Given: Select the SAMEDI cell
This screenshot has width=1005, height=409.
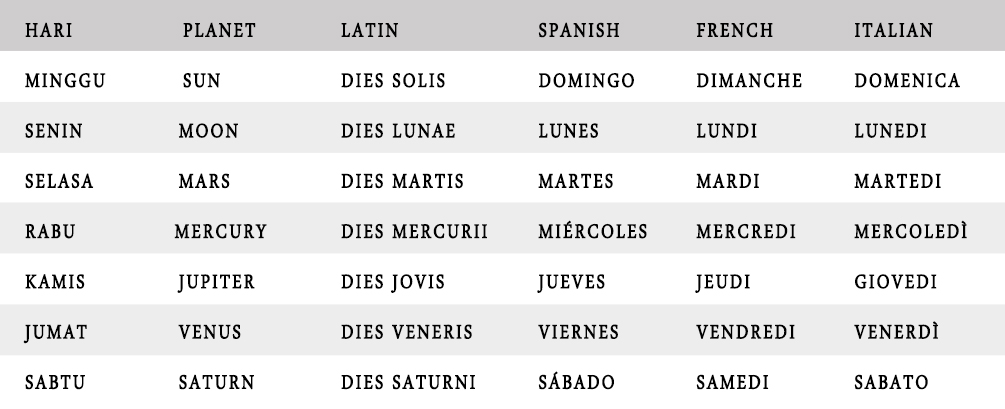Looking at the screenshot, I should (x=733, y=383).
